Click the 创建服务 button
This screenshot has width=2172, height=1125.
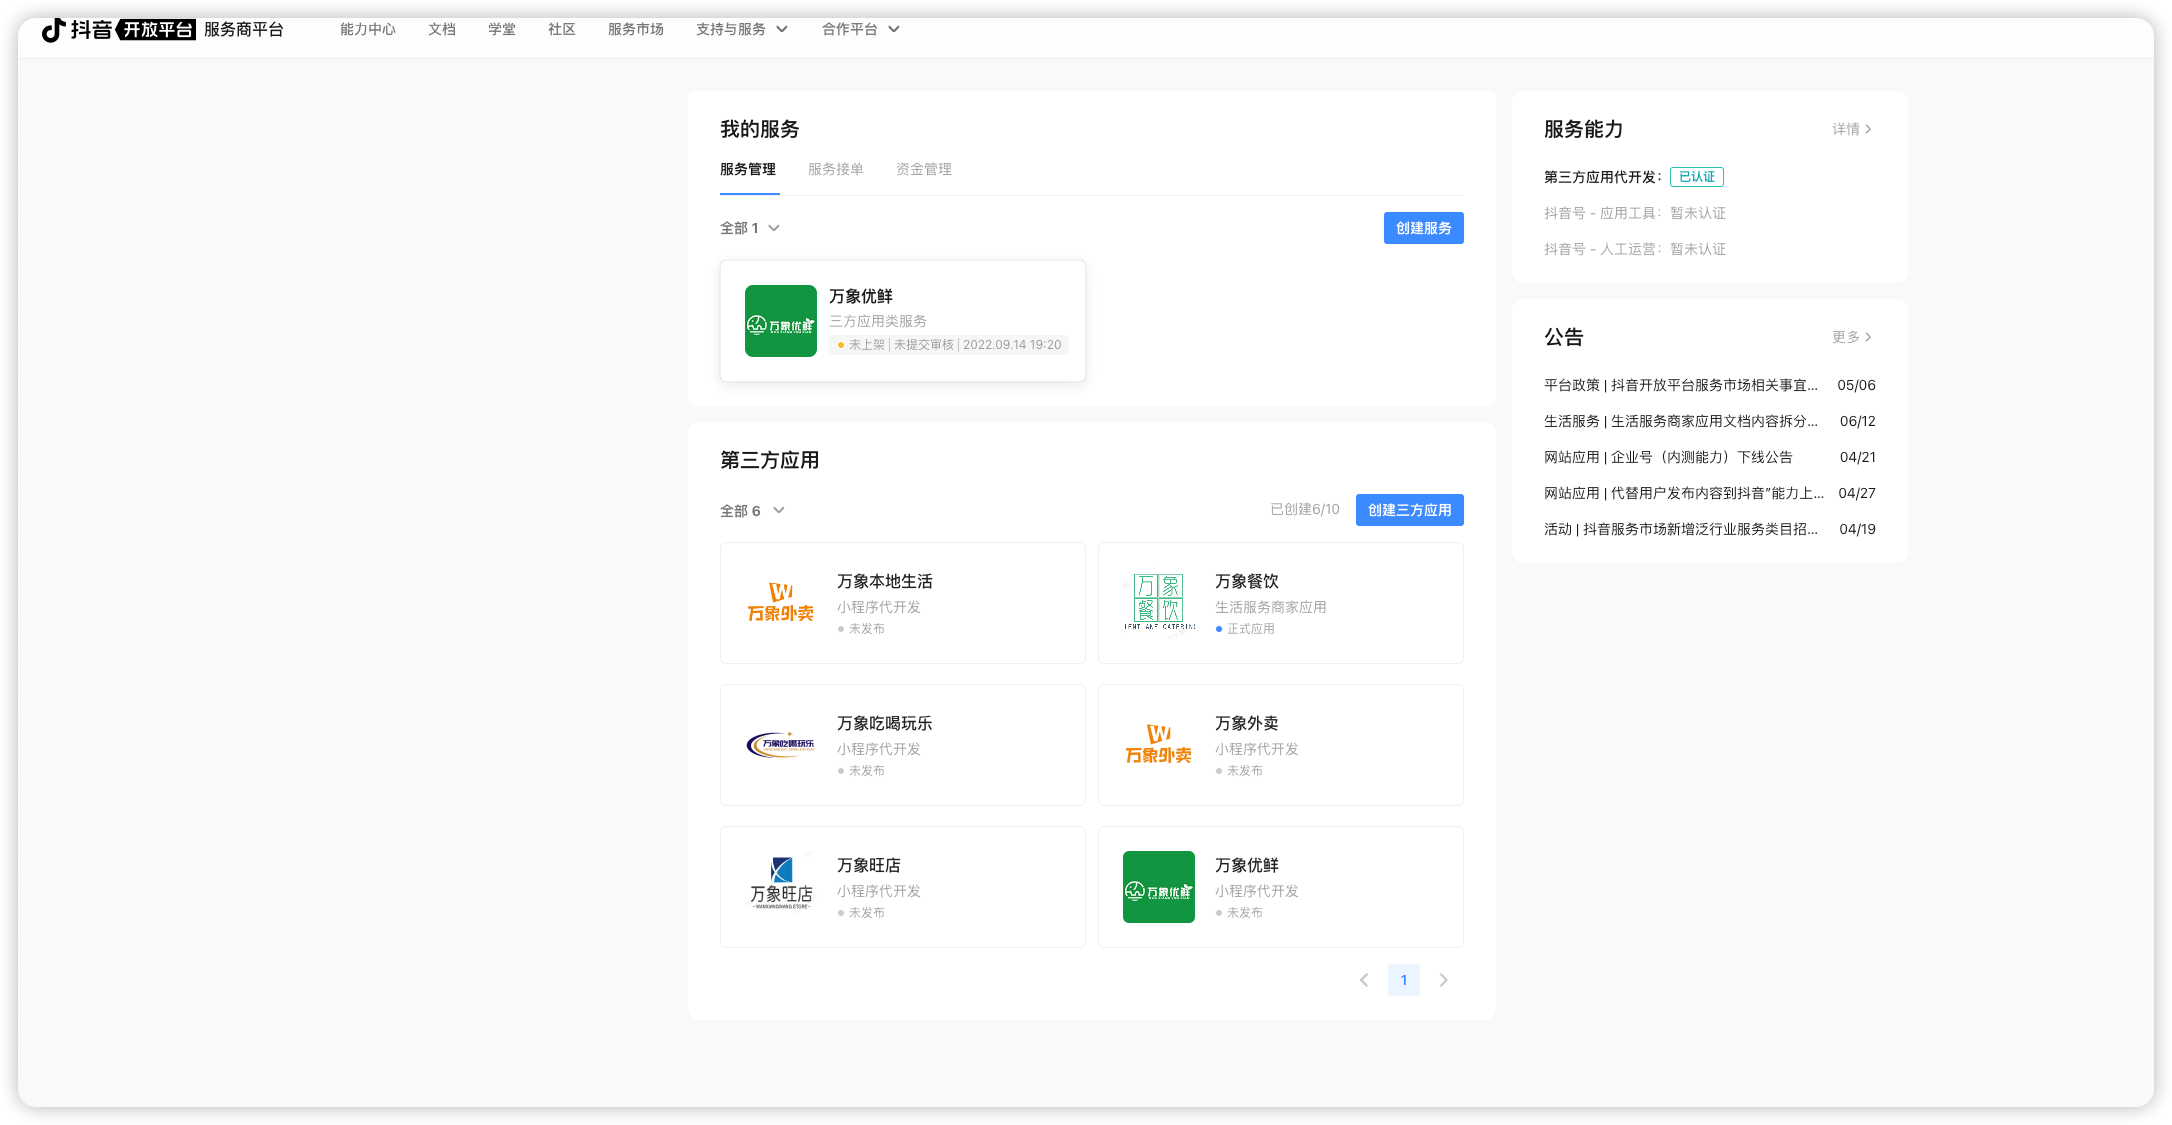tap(1424, 228)
